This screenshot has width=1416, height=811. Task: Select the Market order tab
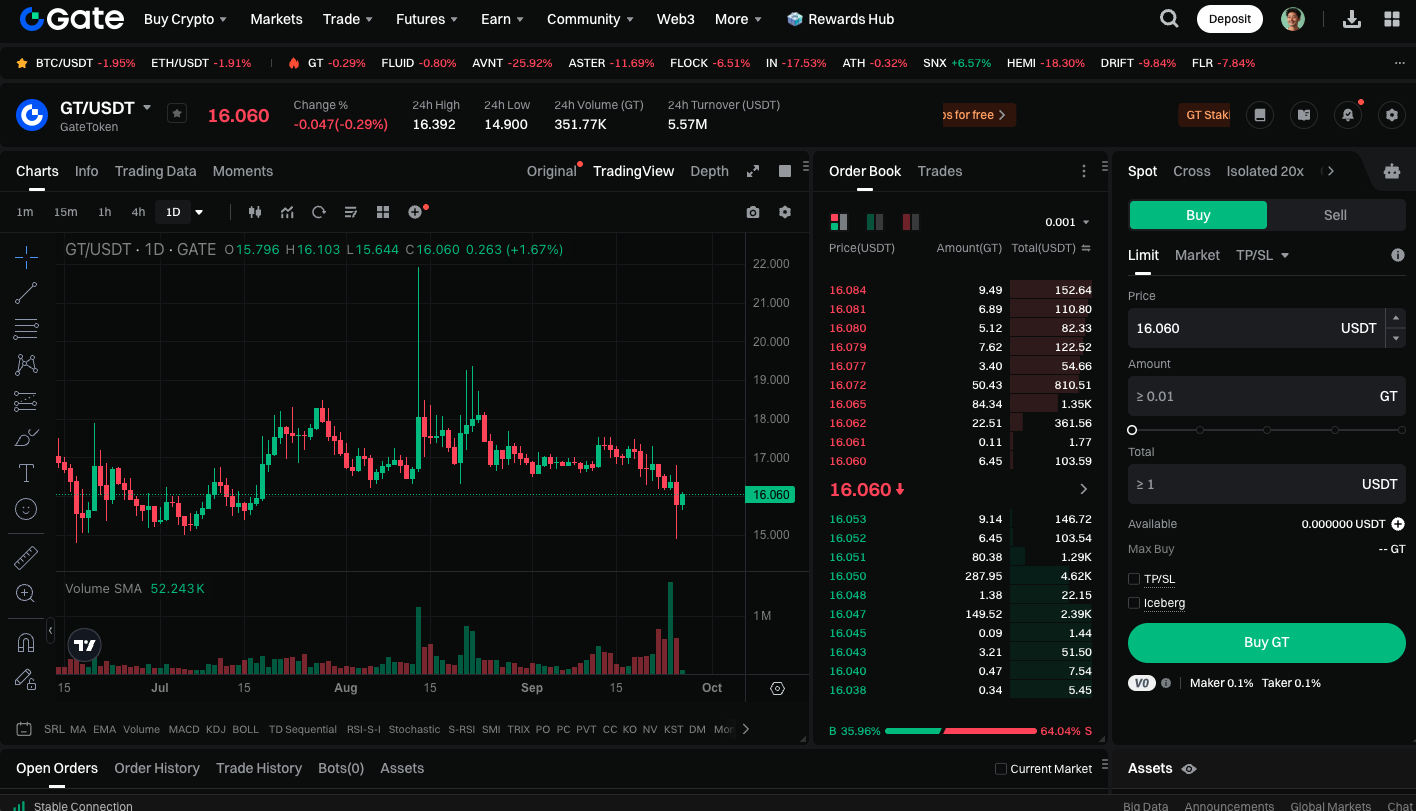pos(1197,255)
